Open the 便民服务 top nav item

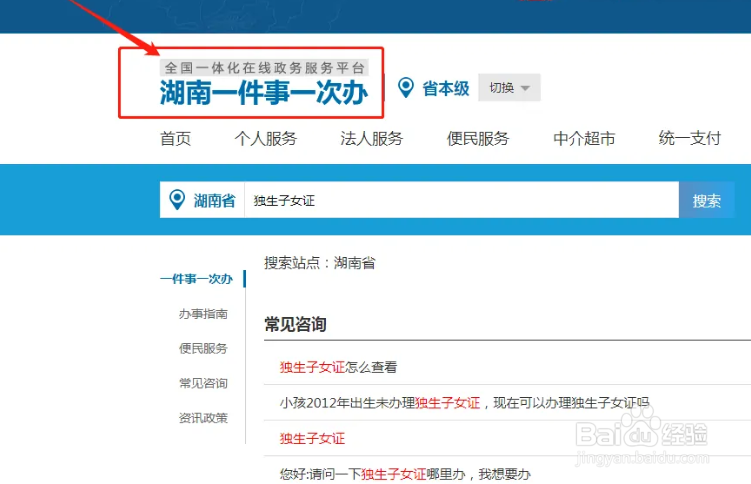[478, 139]
